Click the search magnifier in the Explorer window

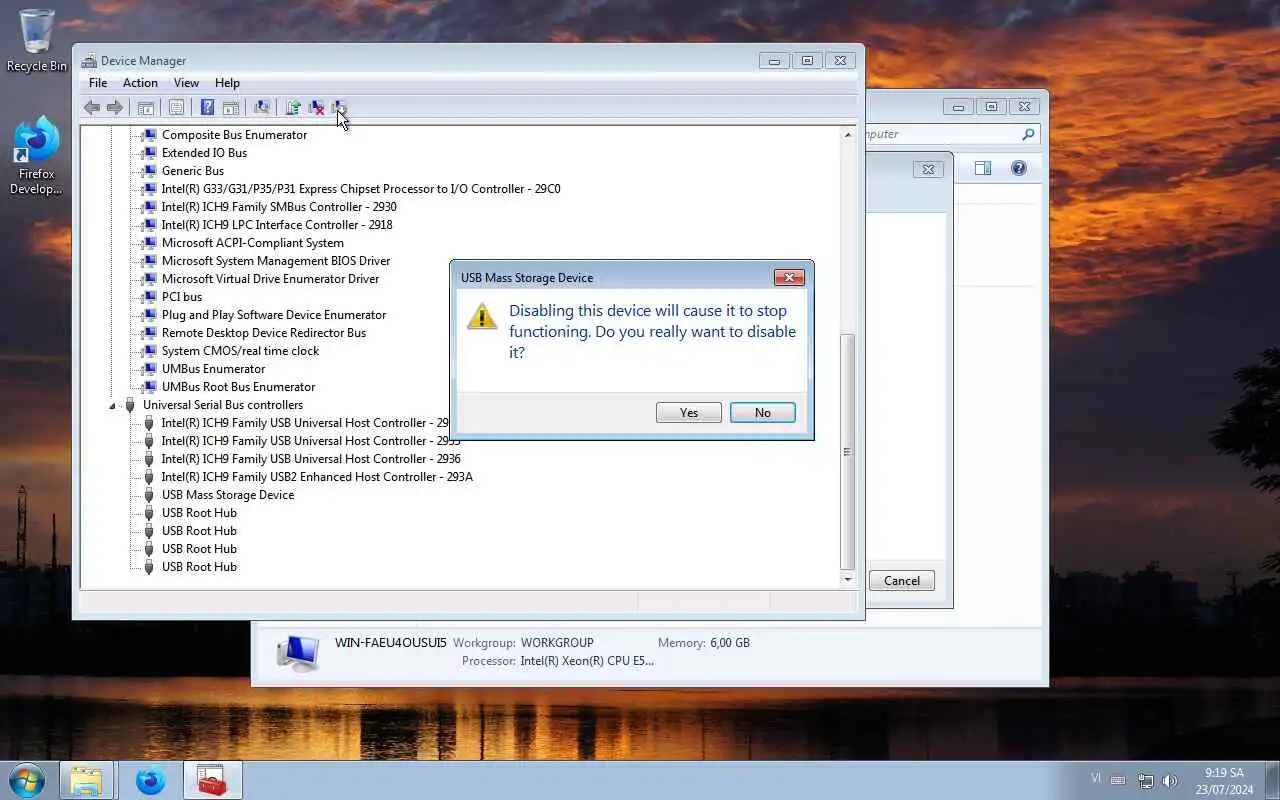tap(1028, 134)
